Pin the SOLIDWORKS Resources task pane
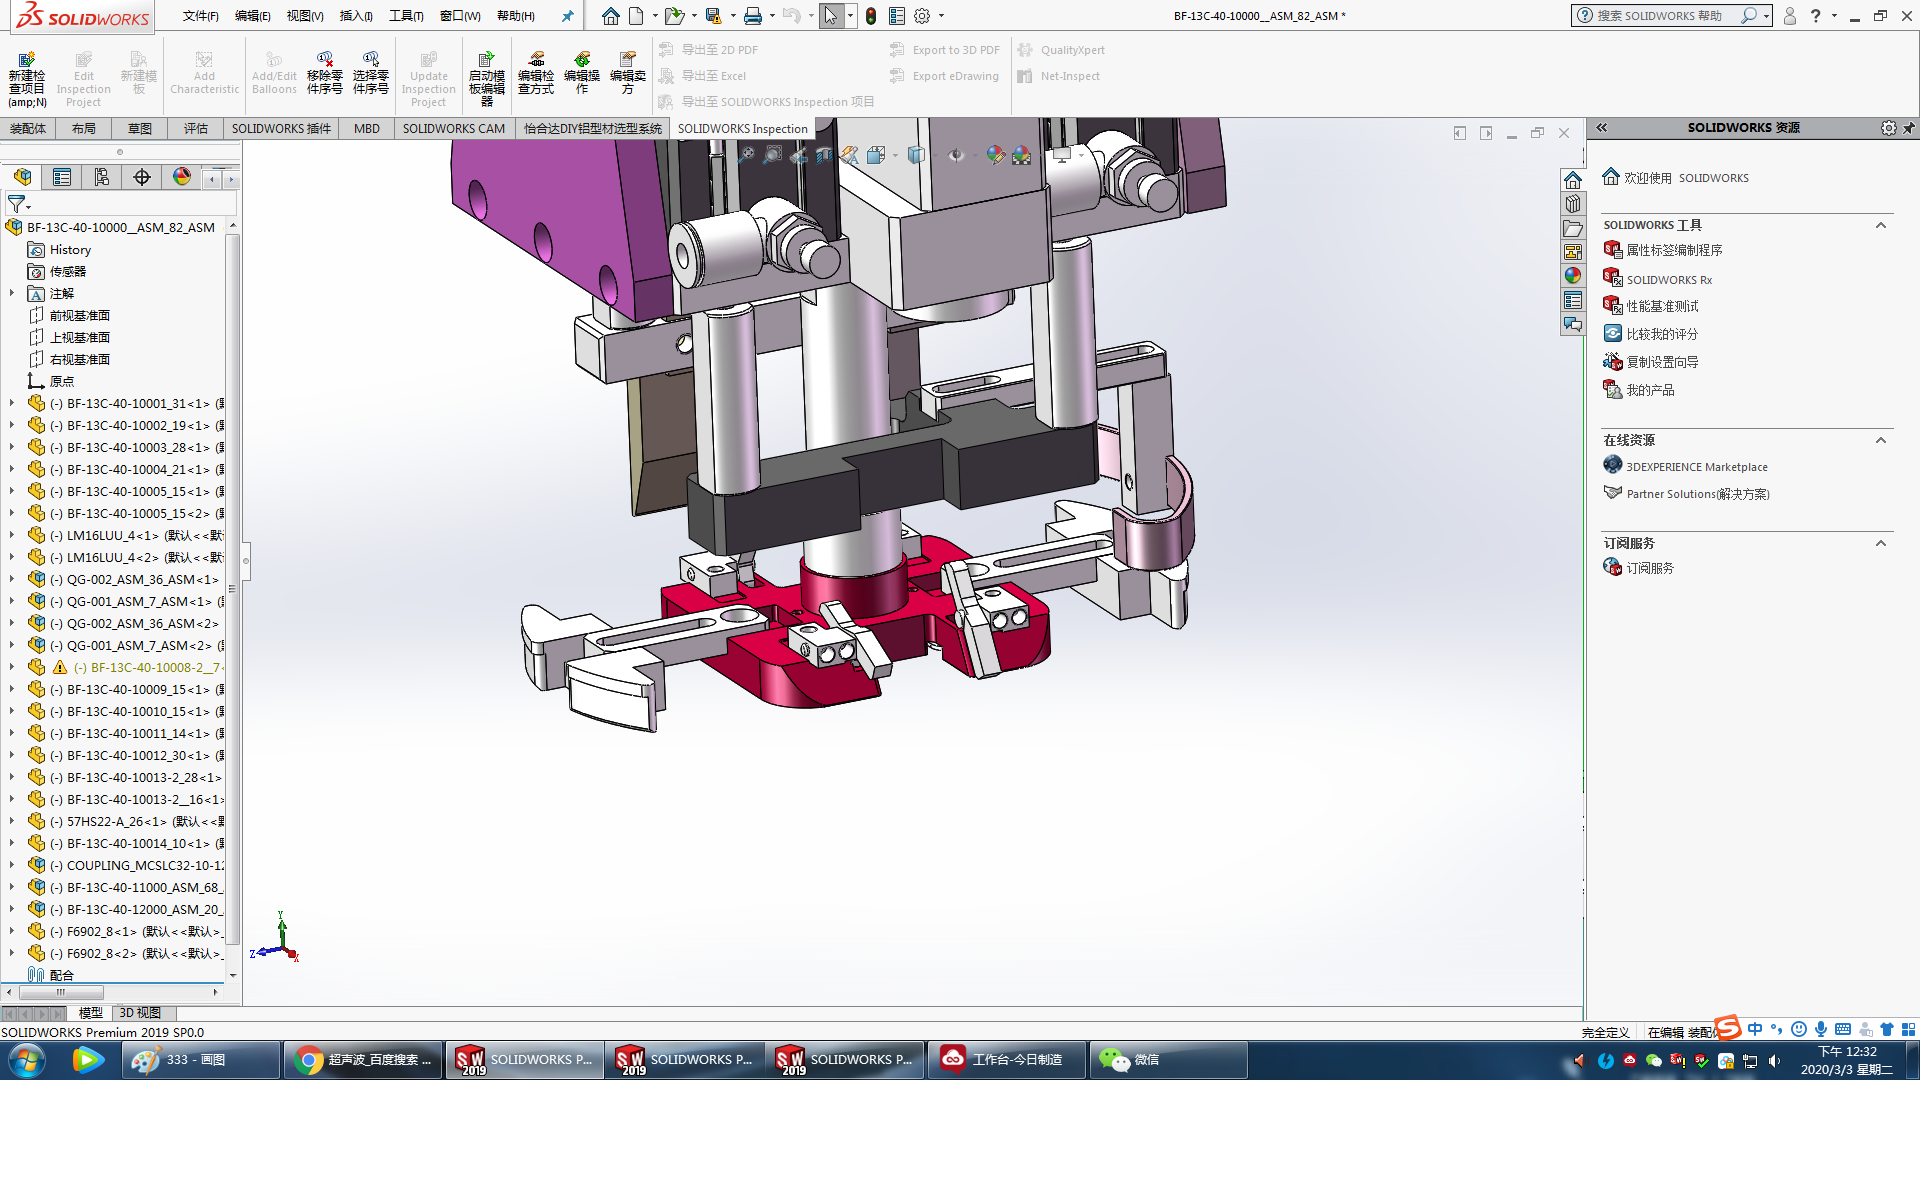 (x=1909, y=128)
